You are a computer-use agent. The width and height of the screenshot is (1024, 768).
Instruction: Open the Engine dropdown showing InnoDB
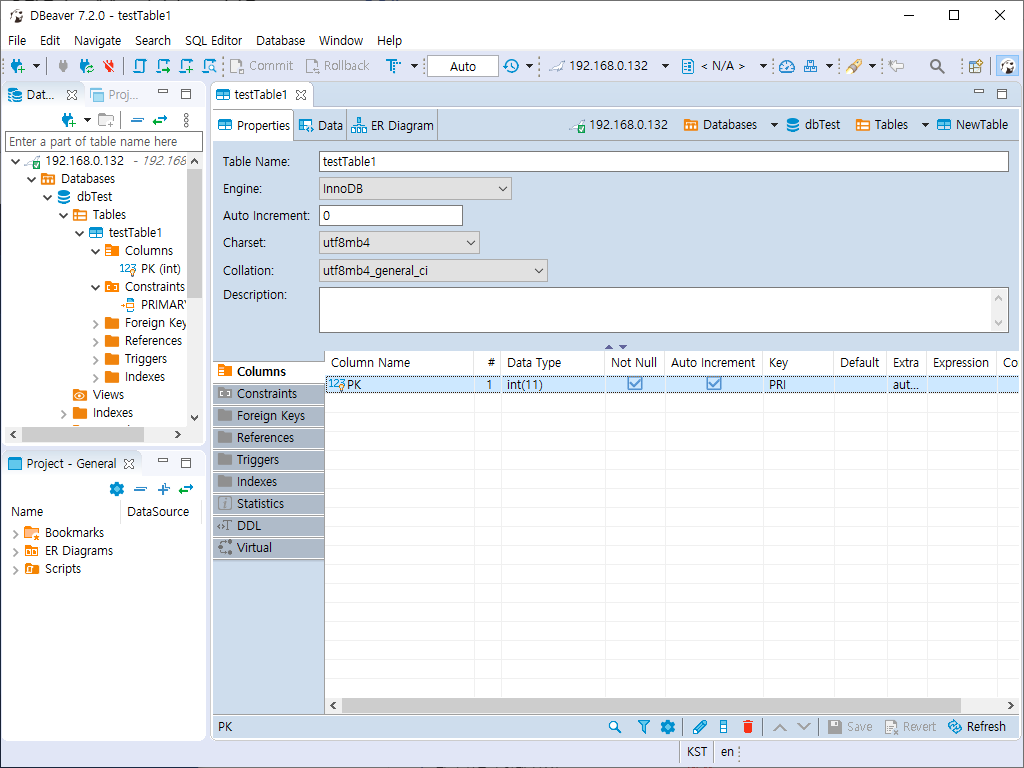pos(415,189)
